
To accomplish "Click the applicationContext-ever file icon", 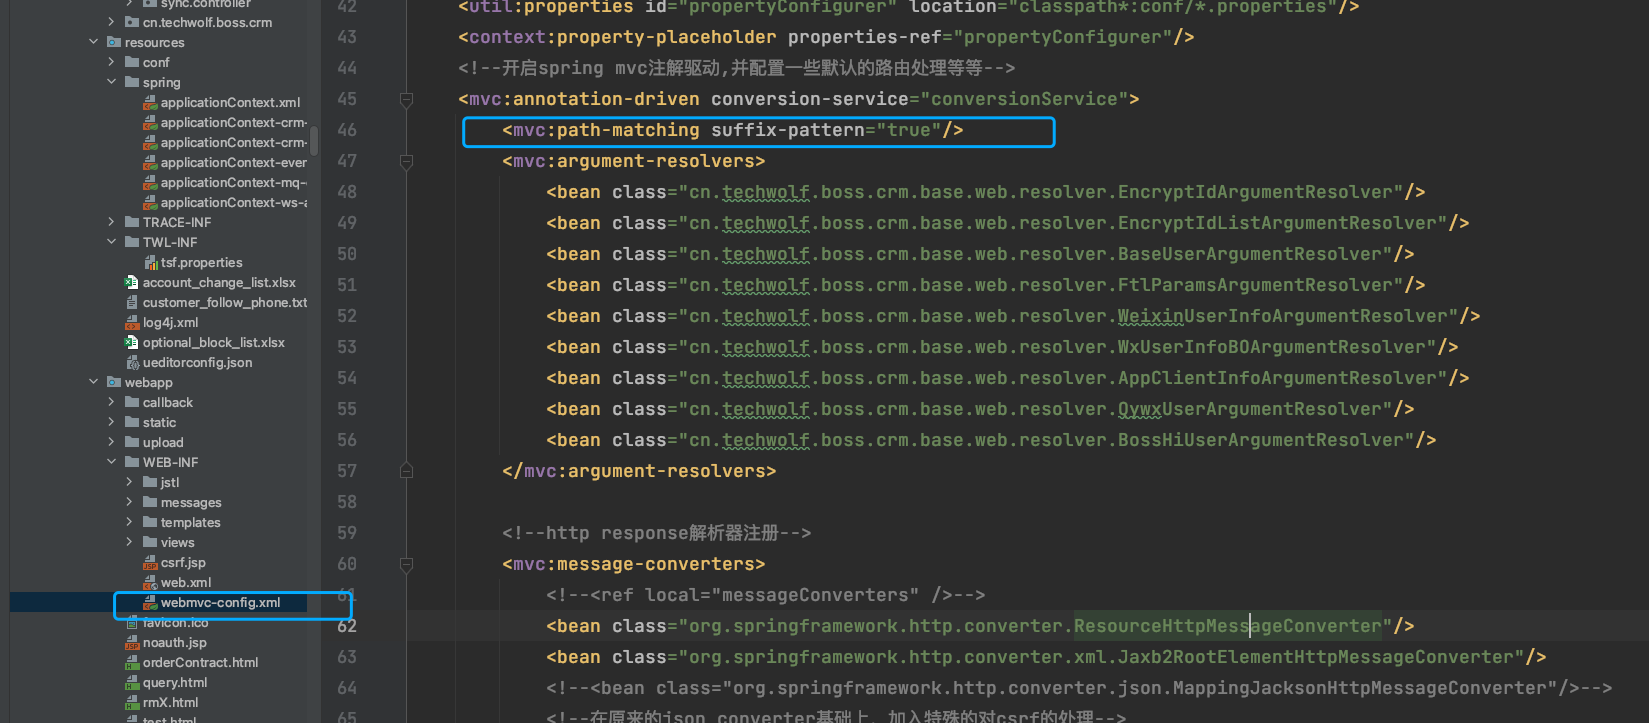I will click(150, 163).
